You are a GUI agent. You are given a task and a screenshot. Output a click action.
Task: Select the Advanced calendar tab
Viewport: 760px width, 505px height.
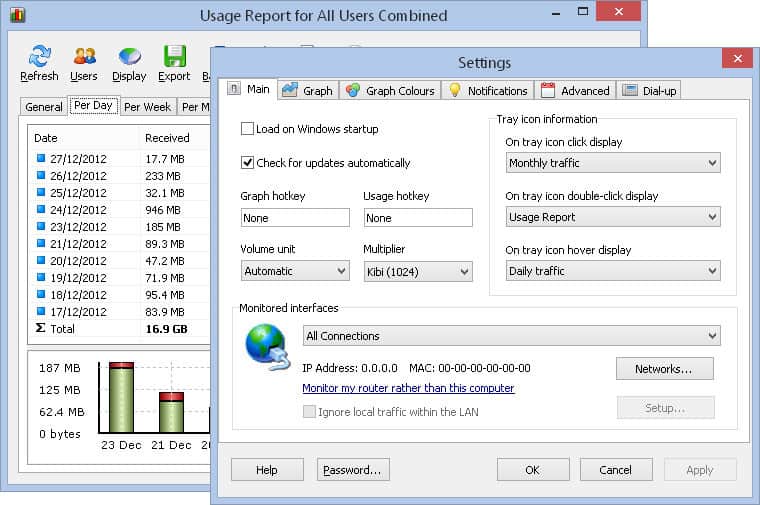(x=575, y=91)
